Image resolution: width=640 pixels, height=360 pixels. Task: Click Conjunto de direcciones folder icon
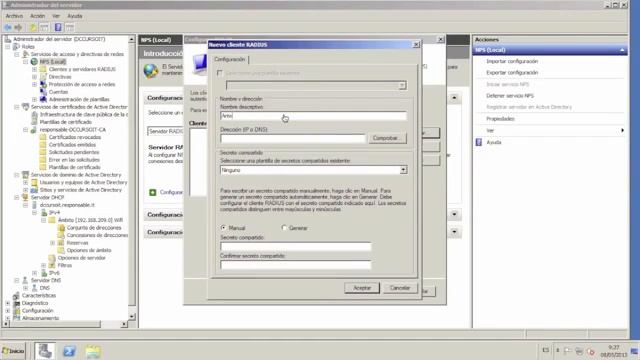(x=61, y=228)
